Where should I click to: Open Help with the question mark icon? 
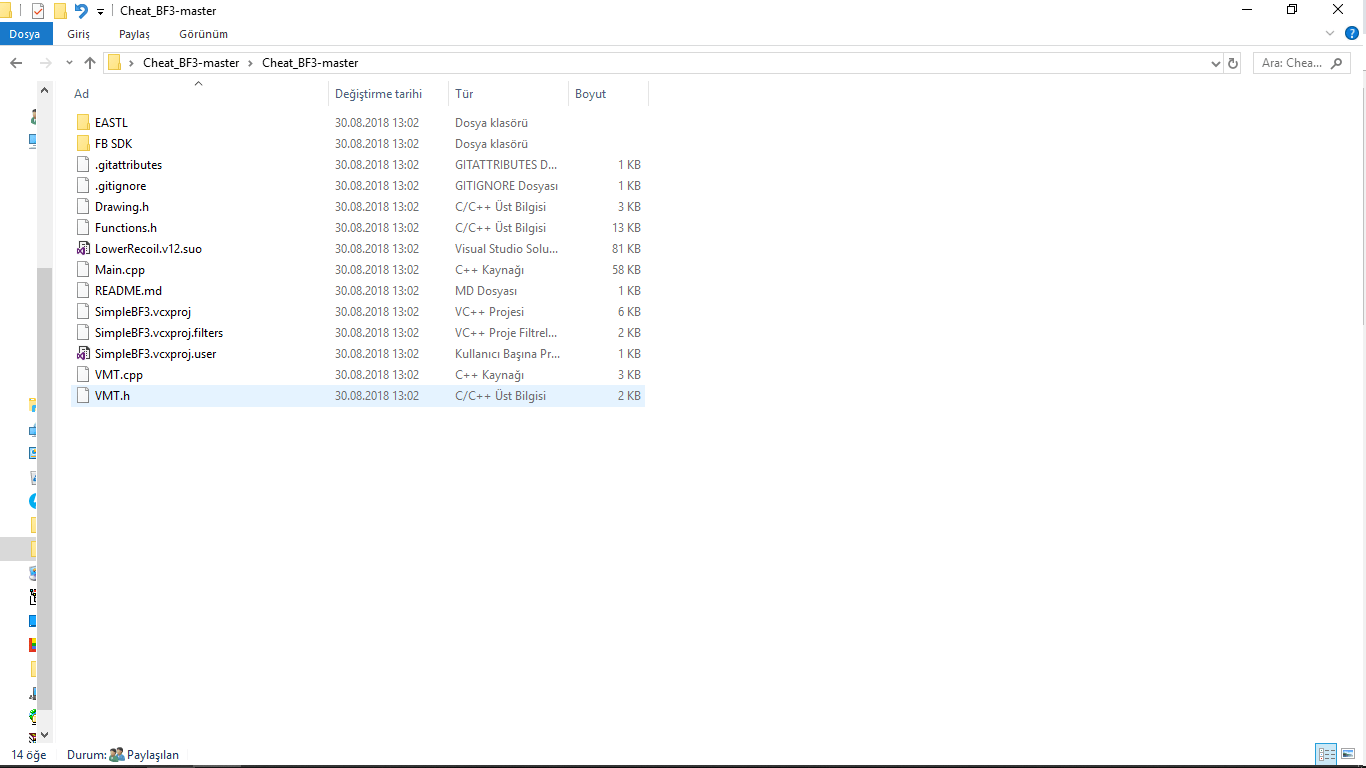click(1352, 33)
